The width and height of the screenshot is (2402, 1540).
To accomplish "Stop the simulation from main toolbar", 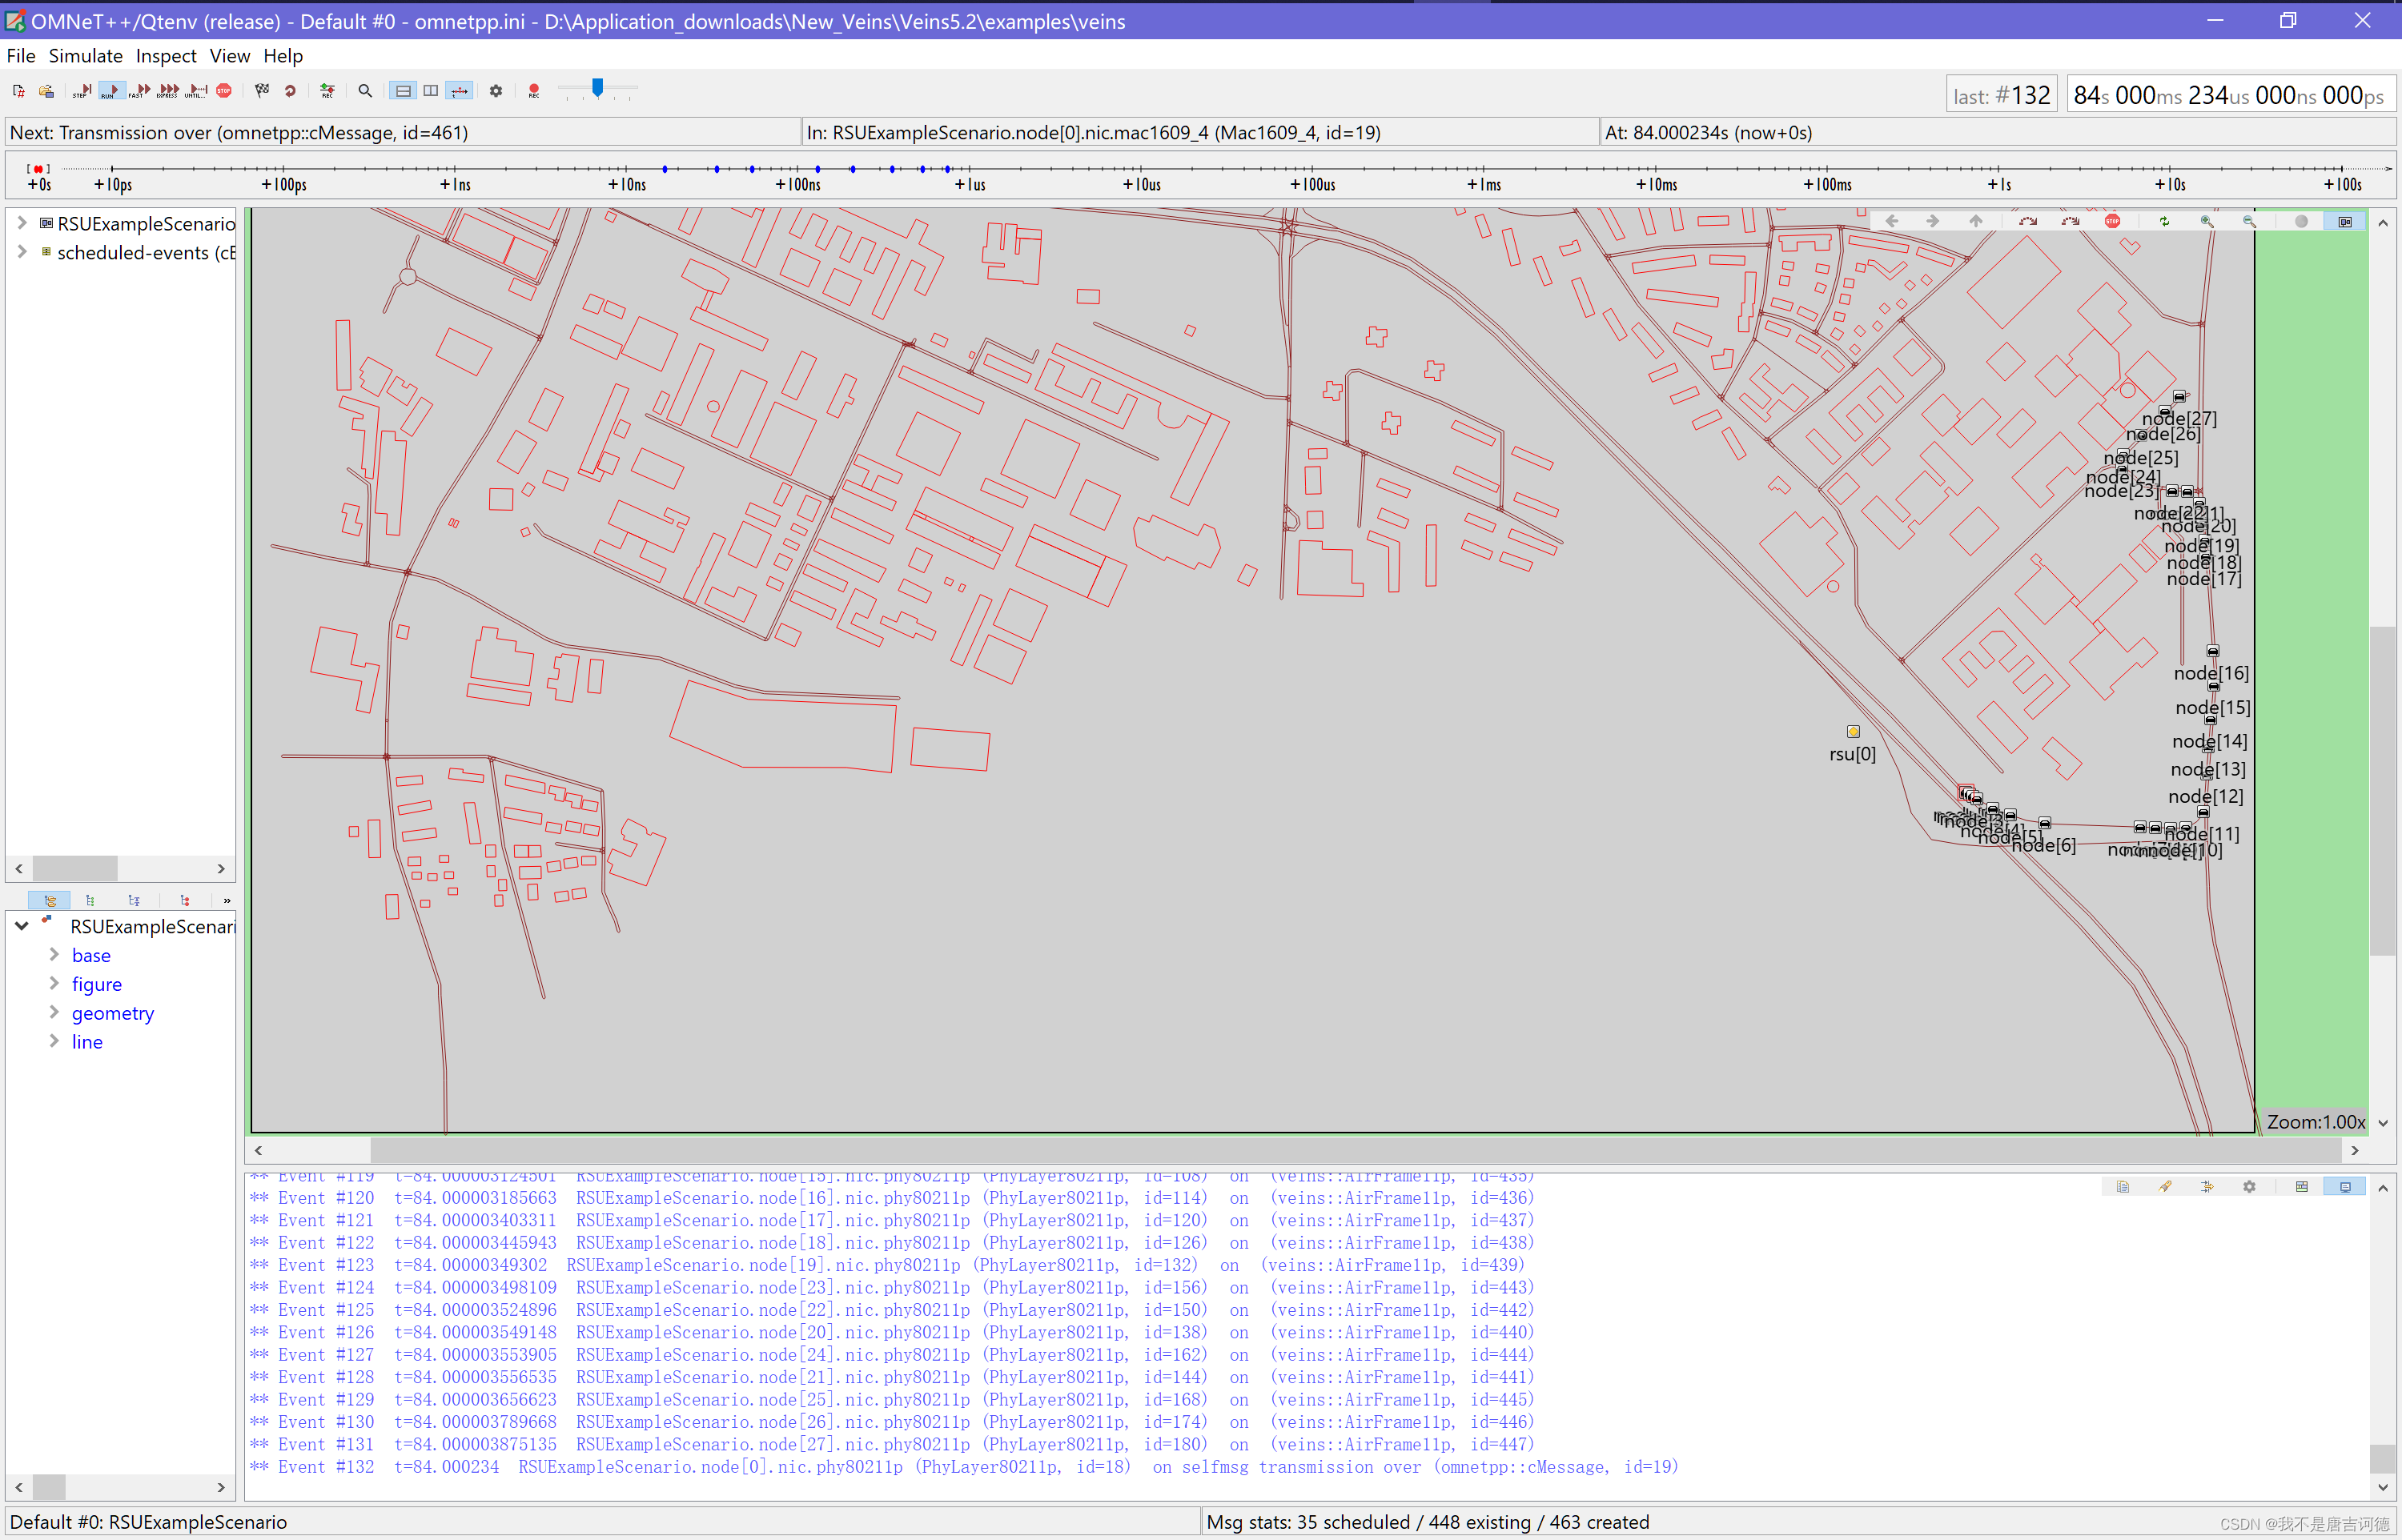I will click(224, 91).
